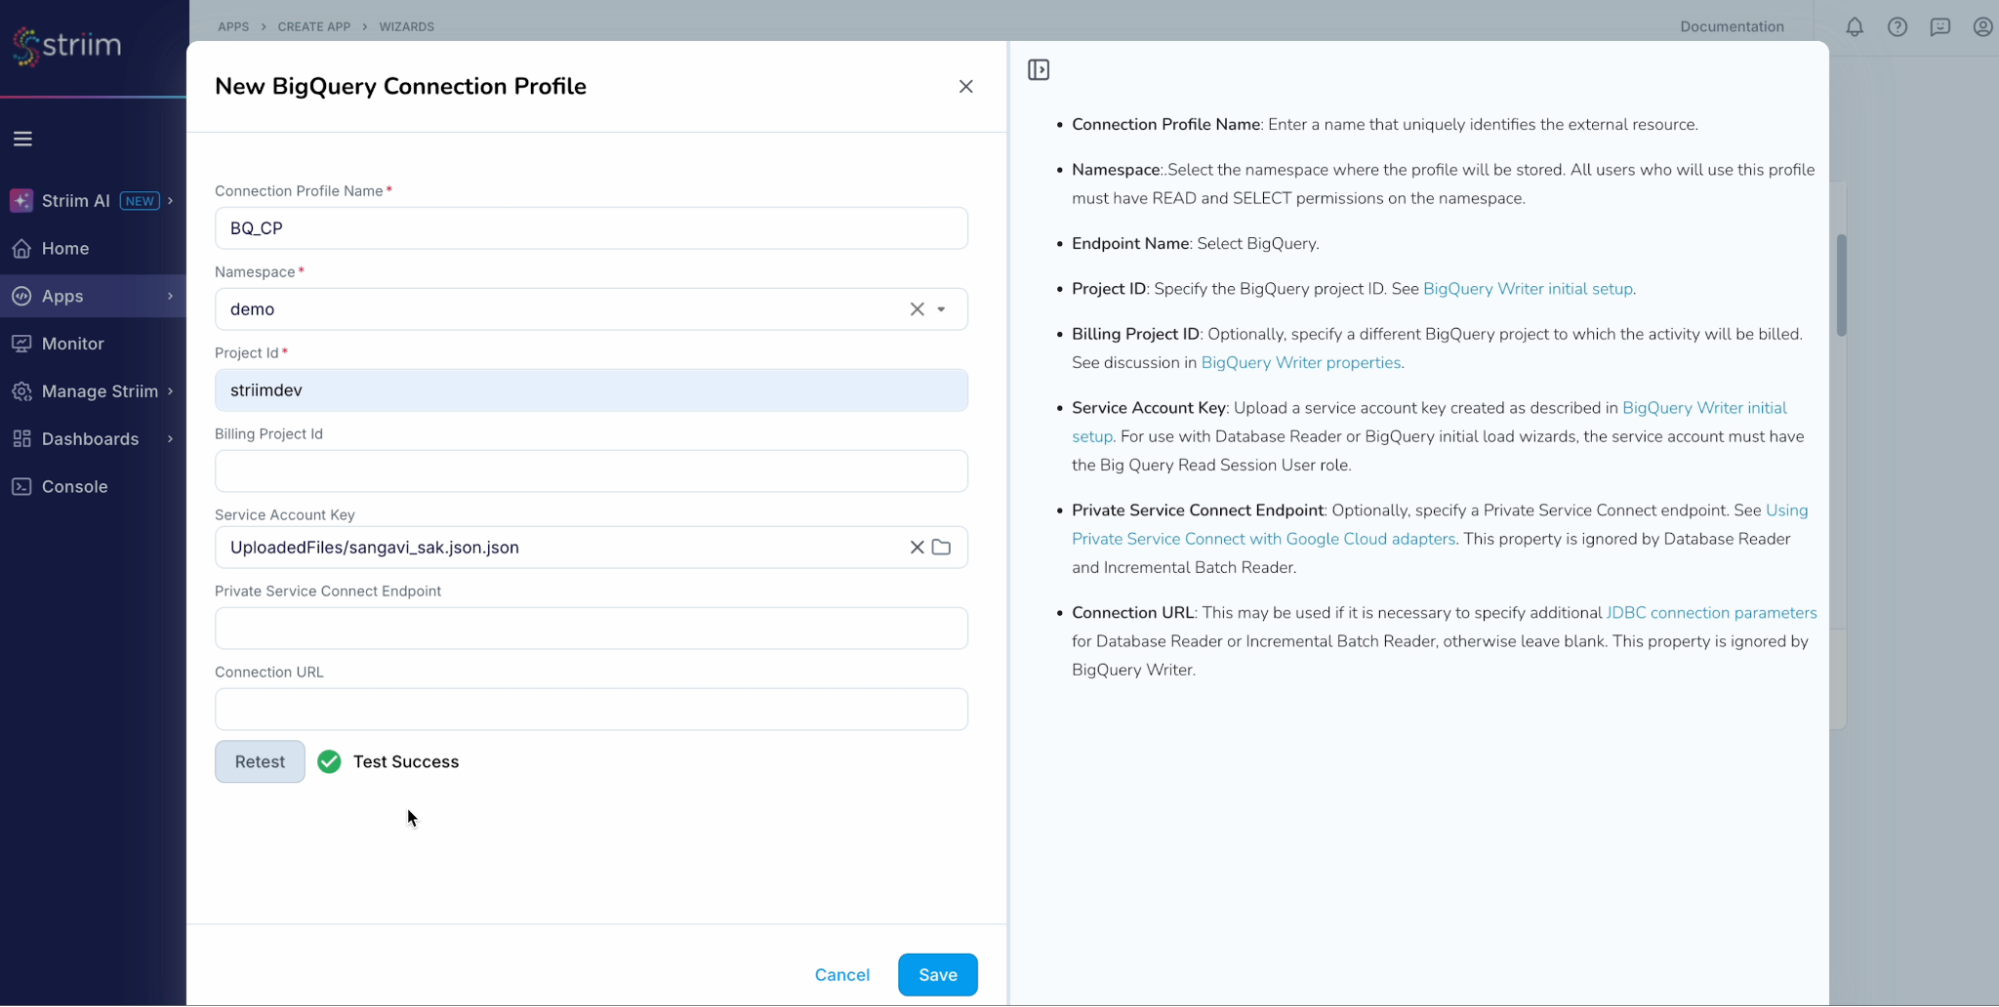Expand the Striim AI chevron
Viewport: 1999px width, 1007px height.
click(170, 200)
